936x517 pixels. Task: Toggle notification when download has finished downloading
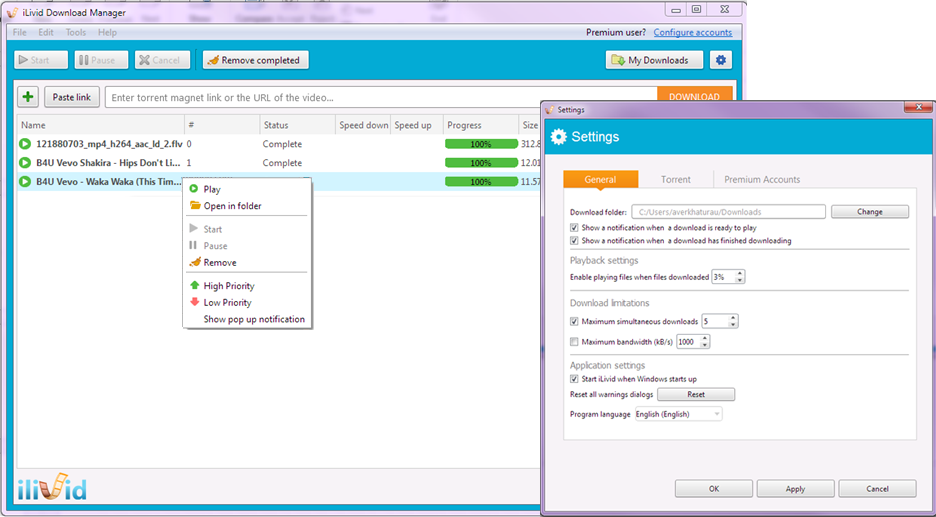click(x=574, y=241)
